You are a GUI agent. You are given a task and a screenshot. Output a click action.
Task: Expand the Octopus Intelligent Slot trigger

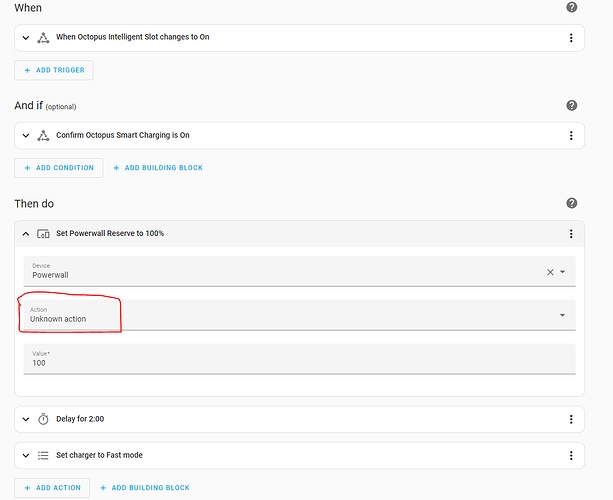click(26, 38)
